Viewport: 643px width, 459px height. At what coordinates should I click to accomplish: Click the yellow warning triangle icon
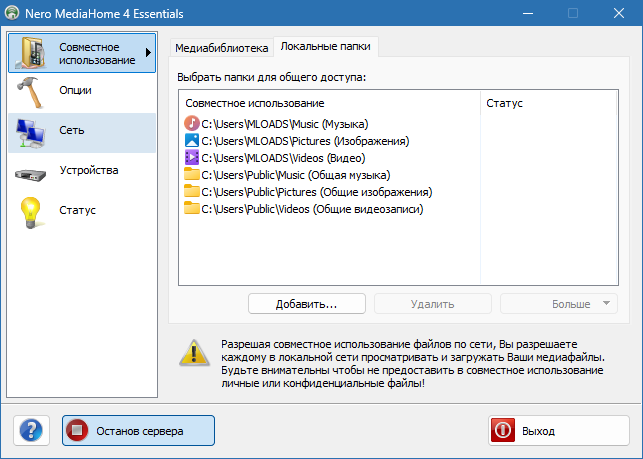click(194, 353)
